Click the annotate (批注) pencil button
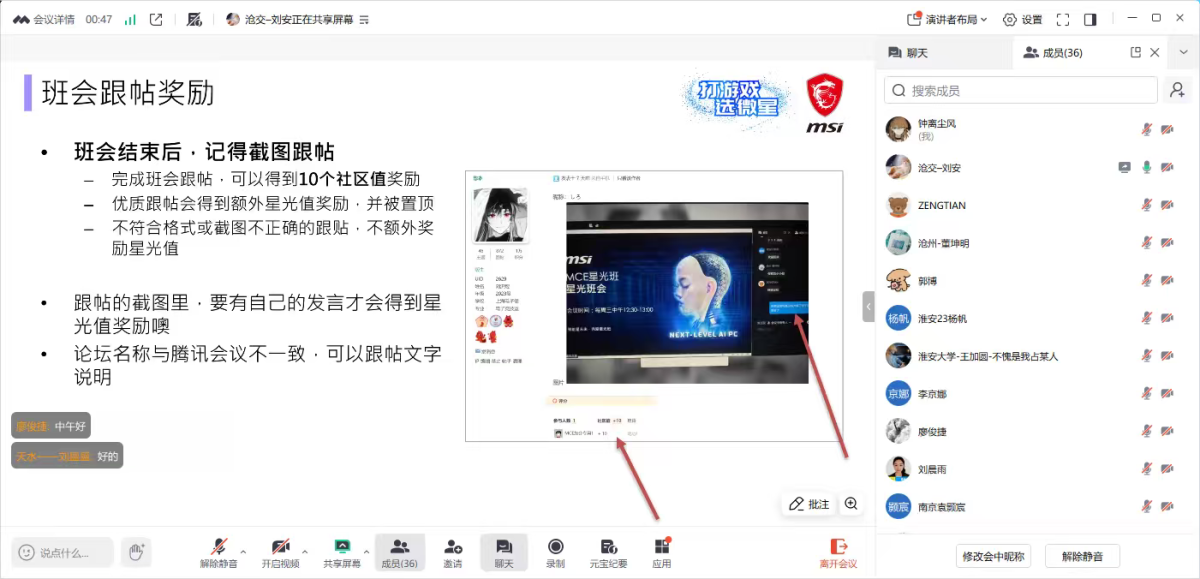1200x579 pixels. (810, 504)
